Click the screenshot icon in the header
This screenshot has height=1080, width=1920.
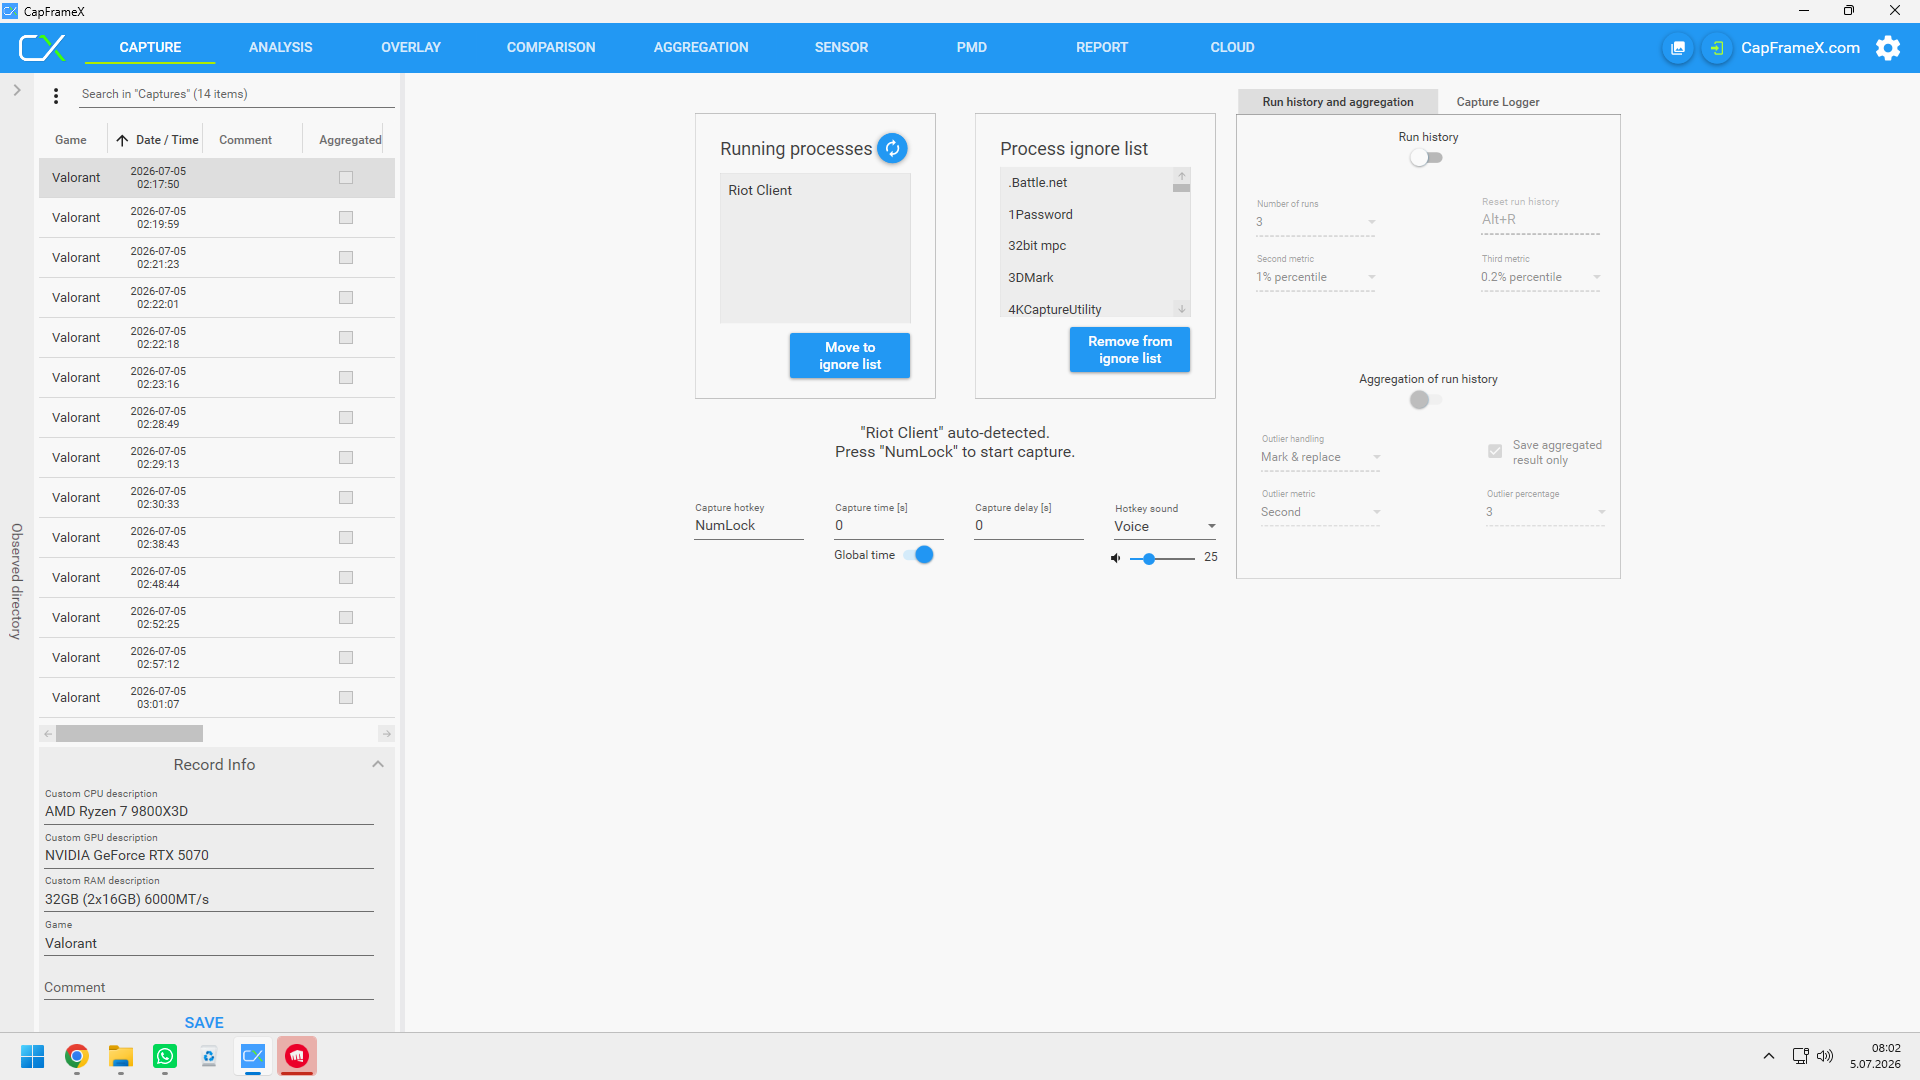1678,48
